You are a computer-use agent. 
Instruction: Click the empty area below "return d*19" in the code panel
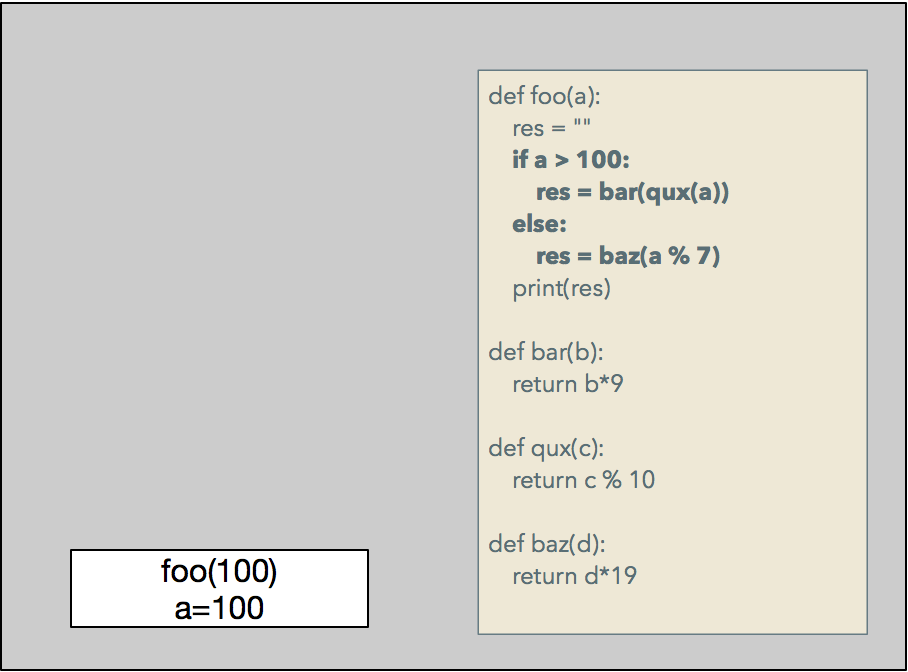click(x=672, y=610)
